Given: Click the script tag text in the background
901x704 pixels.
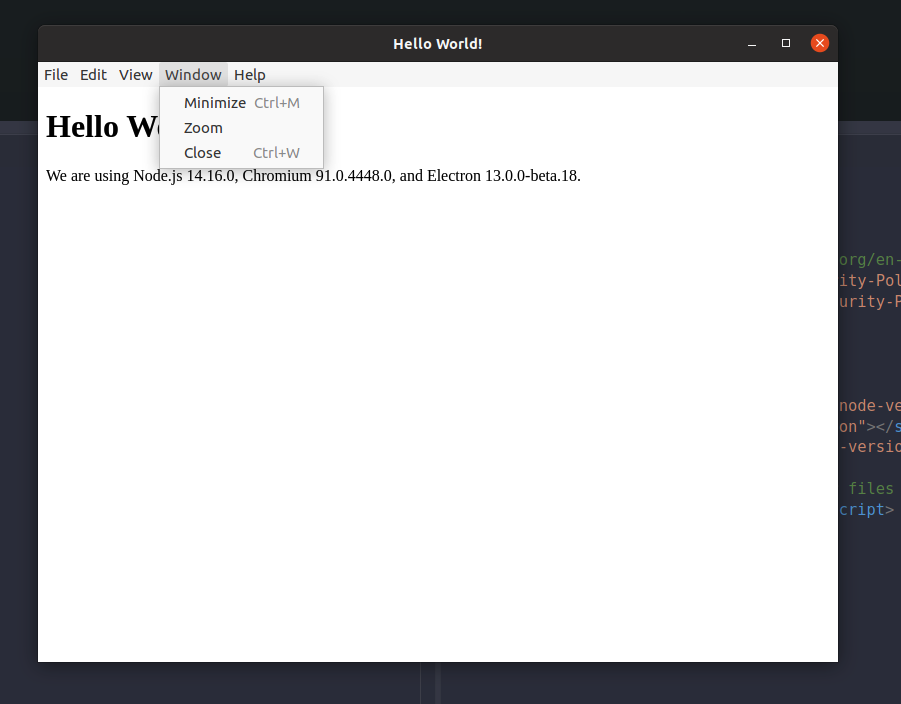Looking at the screenshot, I should (x=866, y=509).
